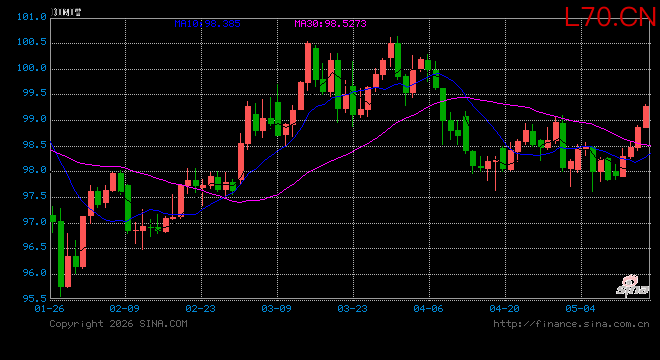Click the 03-23 date label
Image resolution: width=660 pixels, height=360 pixels.
click(x=352, y=309)
